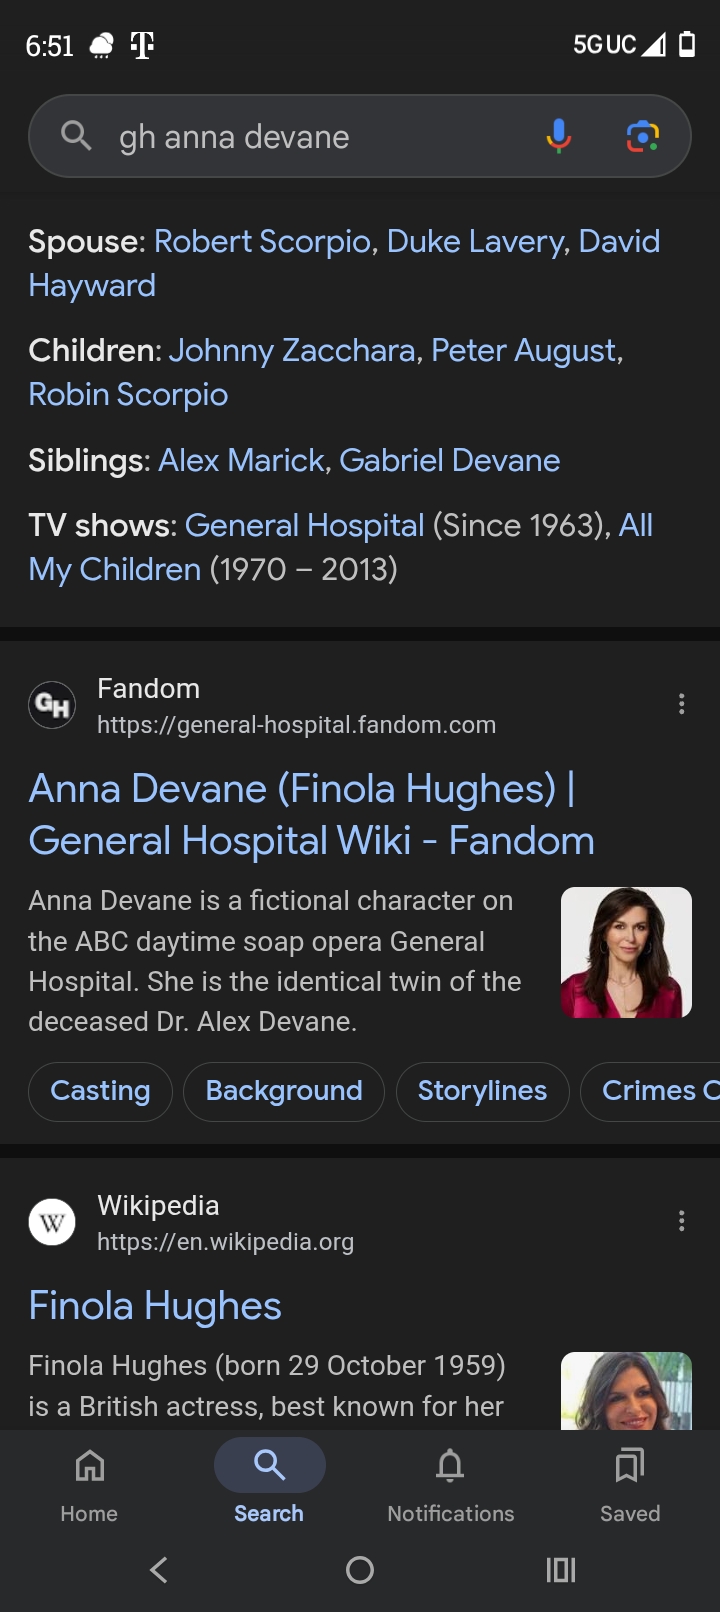Tap the Fandom GH site icon

coord(52,705)
